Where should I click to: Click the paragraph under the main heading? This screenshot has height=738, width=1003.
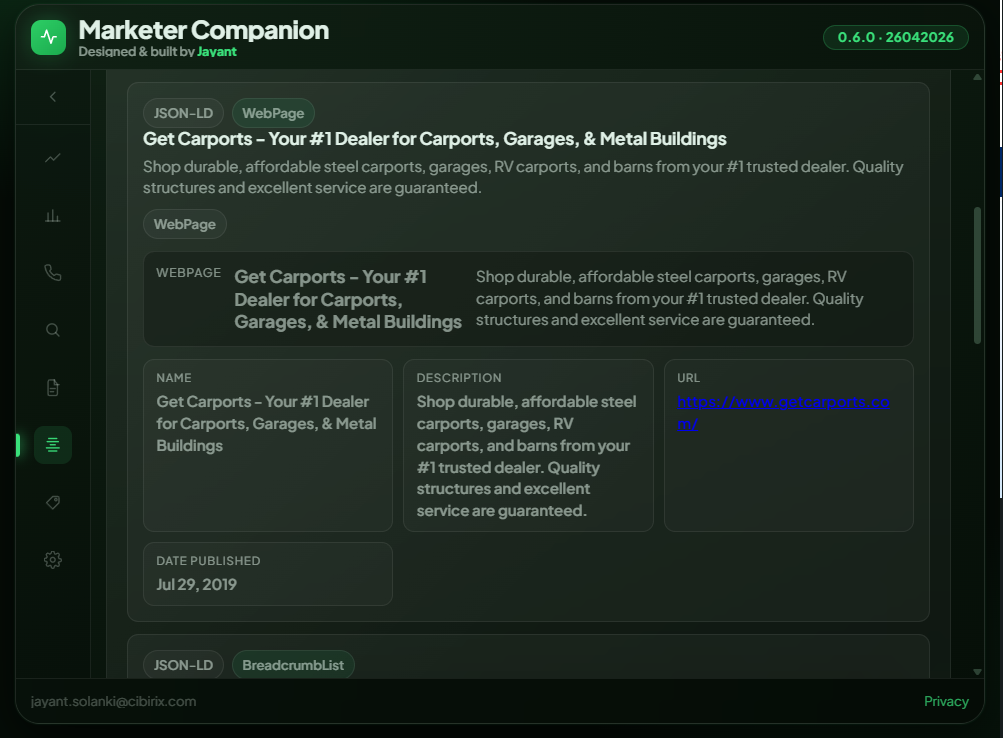pos(523,177)
